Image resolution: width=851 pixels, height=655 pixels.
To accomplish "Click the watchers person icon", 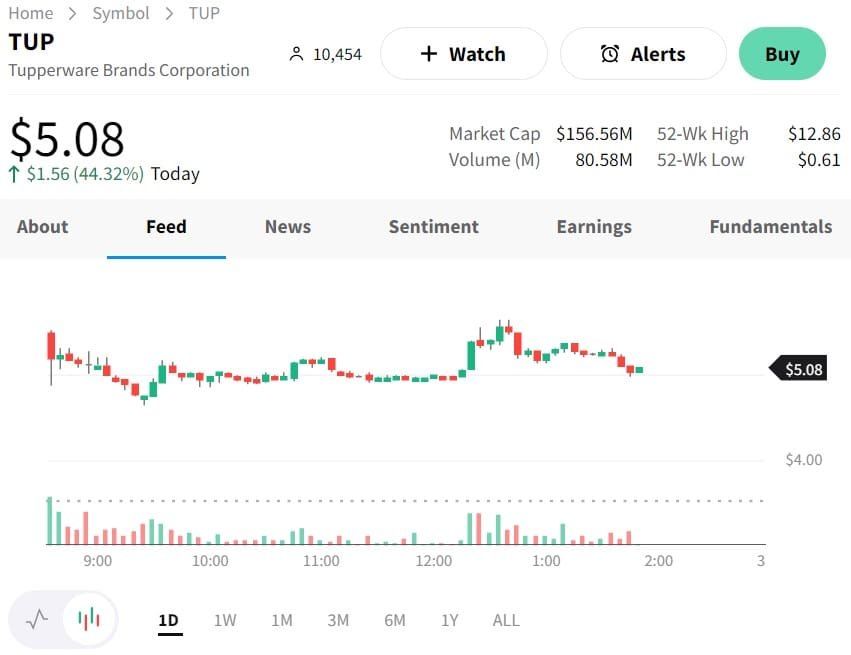I will (295, 54).
